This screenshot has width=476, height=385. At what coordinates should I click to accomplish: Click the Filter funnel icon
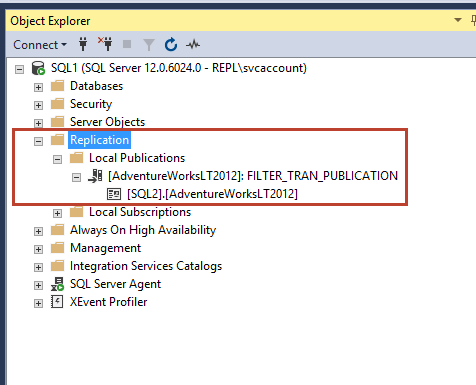click(149, 45)
